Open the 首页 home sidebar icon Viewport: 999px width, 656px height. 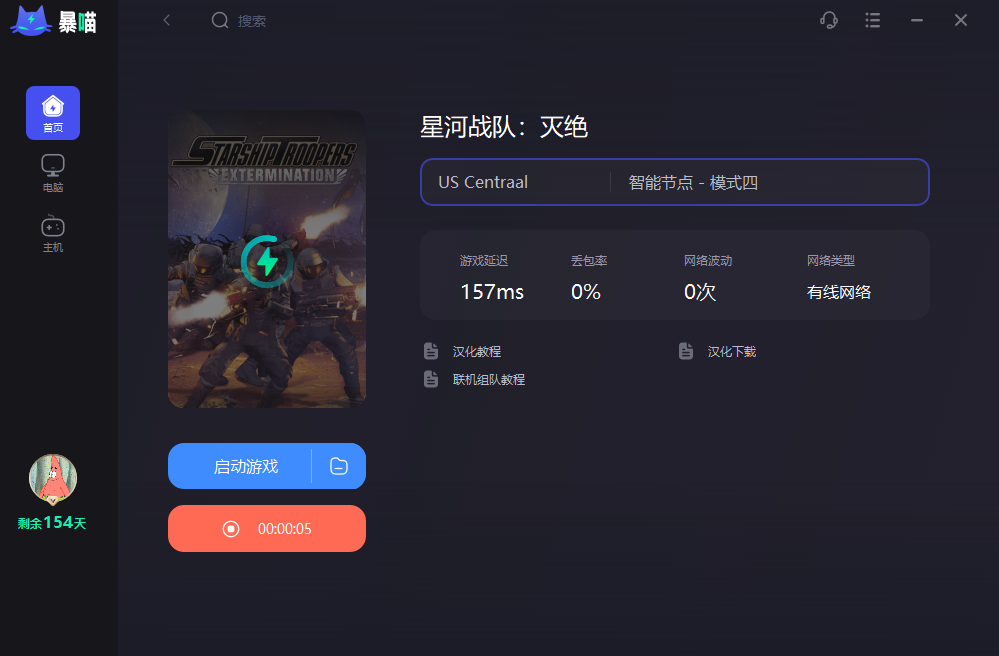pos(53,113)
